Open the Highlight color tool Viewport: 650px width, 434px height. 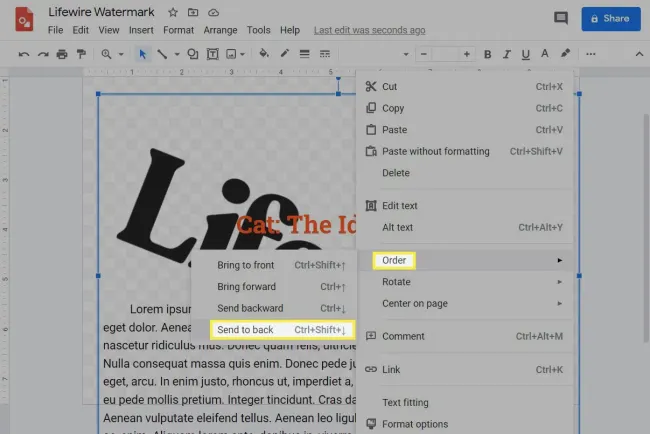[x=565, y=54]
